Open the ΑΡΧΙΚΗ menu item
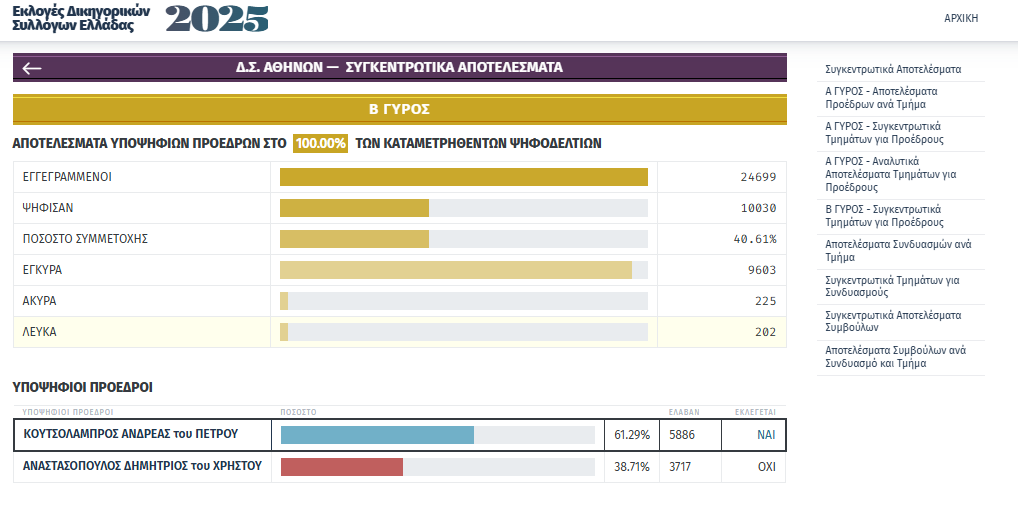The width and height of the screenshot is (1018, 517). click(961, 18)
